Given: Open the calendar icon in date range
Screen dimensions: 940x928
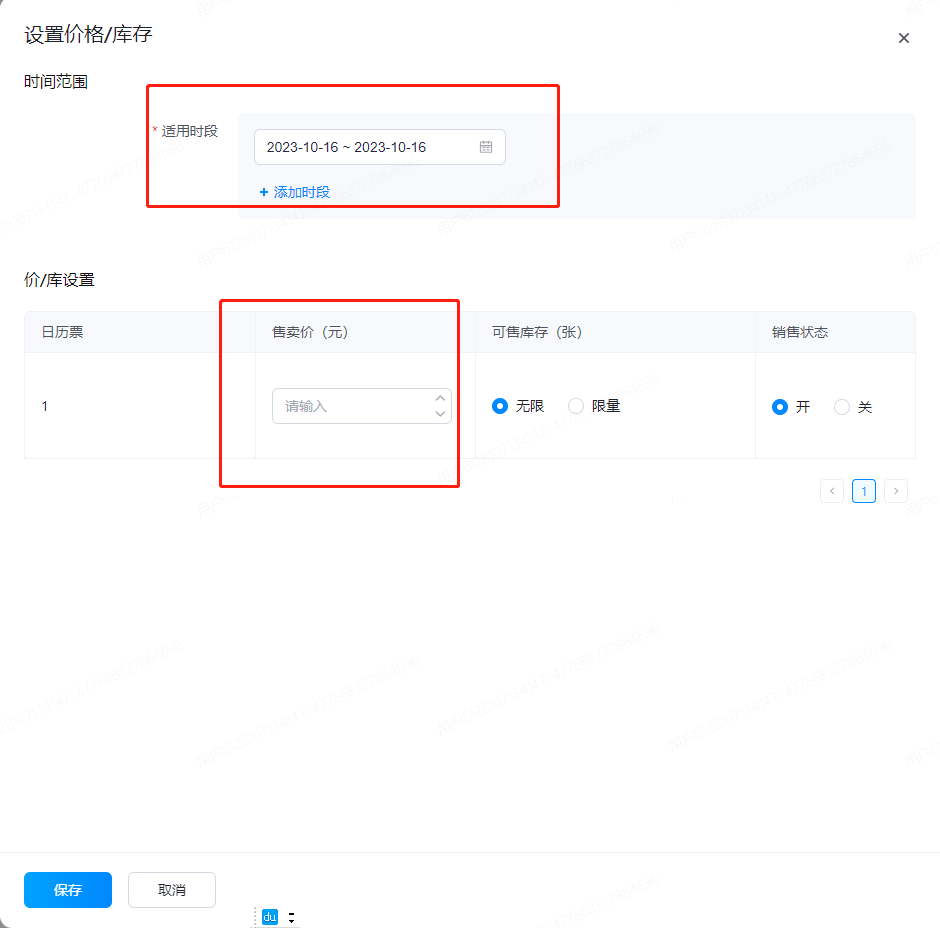Looking at the screenshot, I should 486,147.
